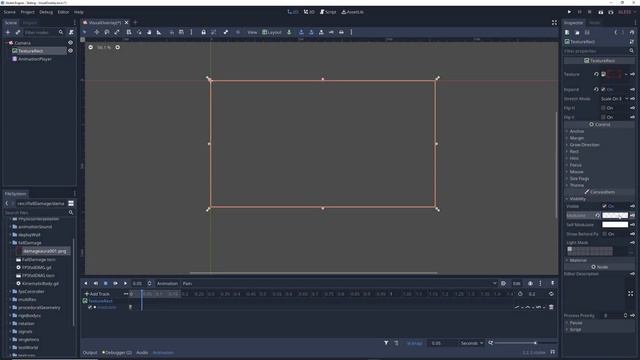Zoom in the canvas viewport
This screenshot has width=640, height=360.
118,47
